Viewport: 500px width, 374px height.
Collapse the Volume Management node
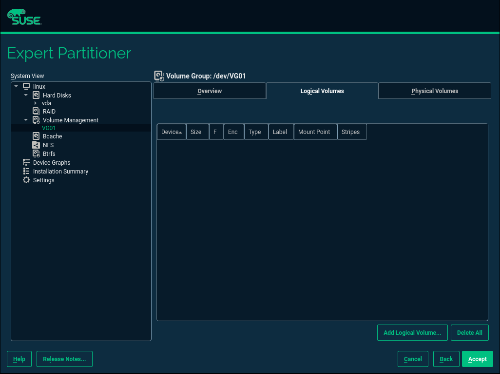click(x=26, y=120)
